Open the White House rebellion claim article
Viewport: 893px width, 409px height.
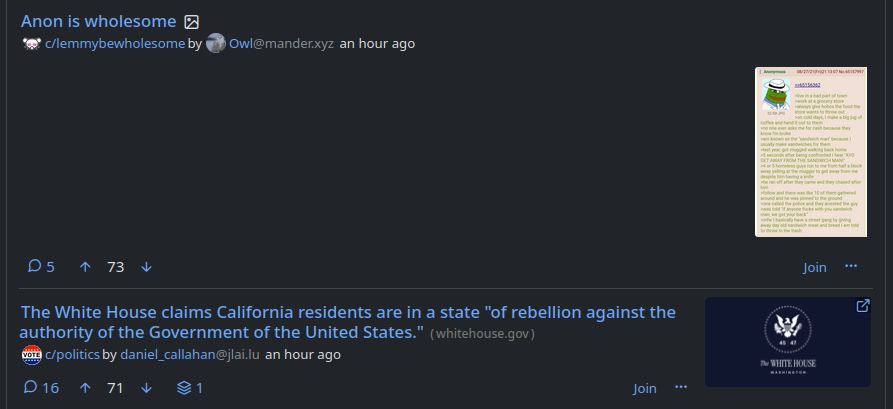pos(347,321)
